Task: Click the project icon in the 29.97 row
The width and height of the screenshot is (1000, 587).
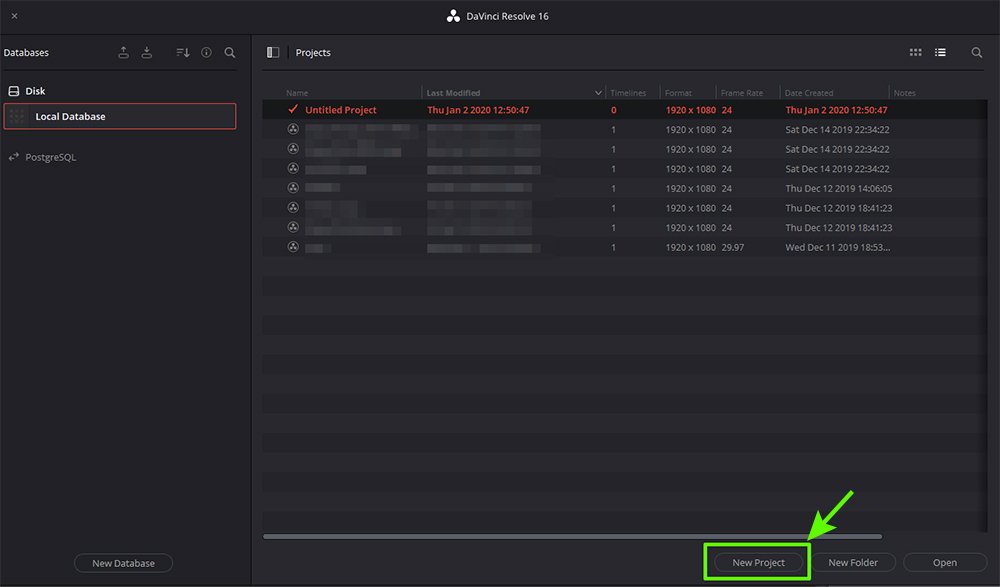Action: point(293,247)
